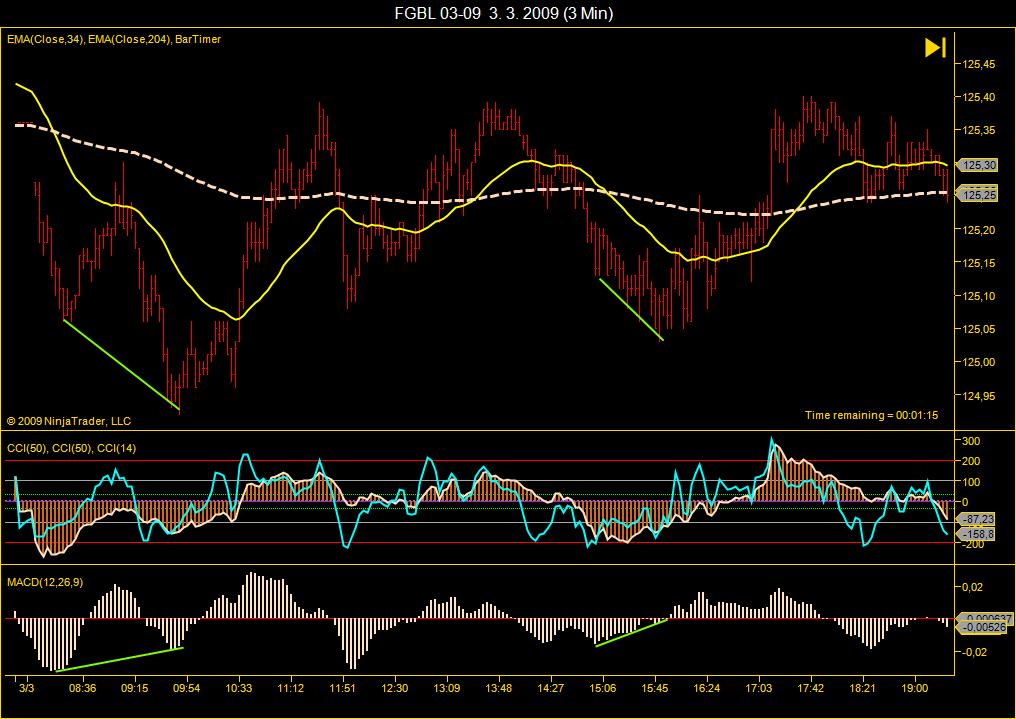The height and width of the screenshot is (719, 1016).
Task: Click the 125,30 price marker on axis
Action: [977, 165]
